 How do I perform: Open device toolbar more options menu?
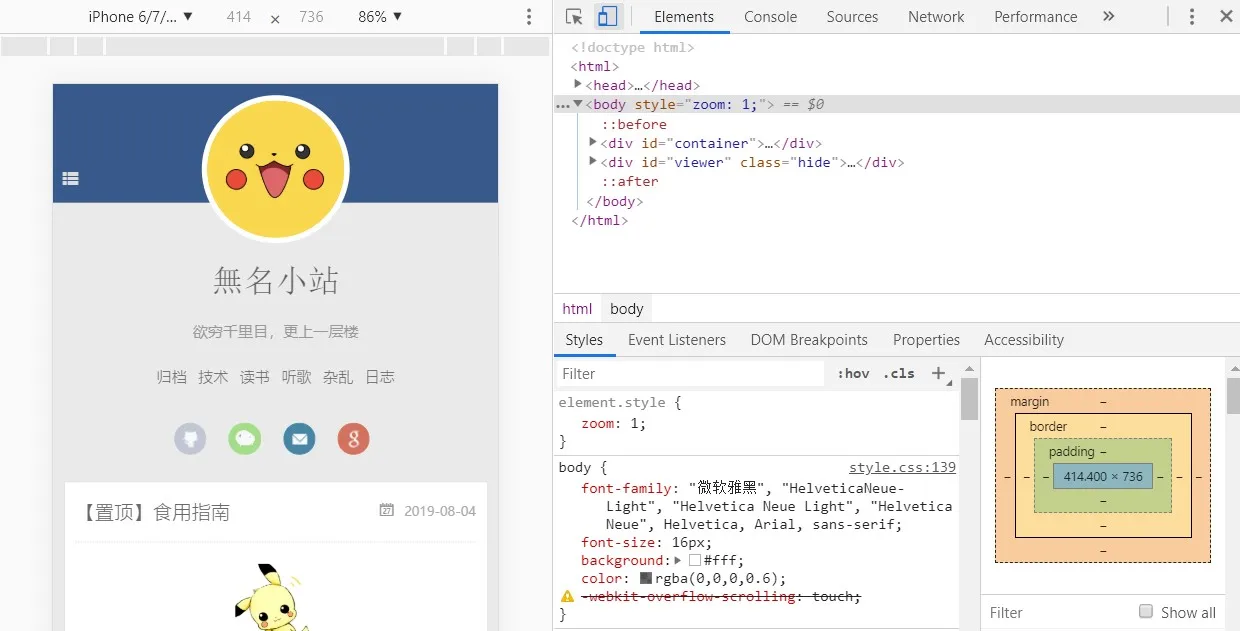click(529, 17)
